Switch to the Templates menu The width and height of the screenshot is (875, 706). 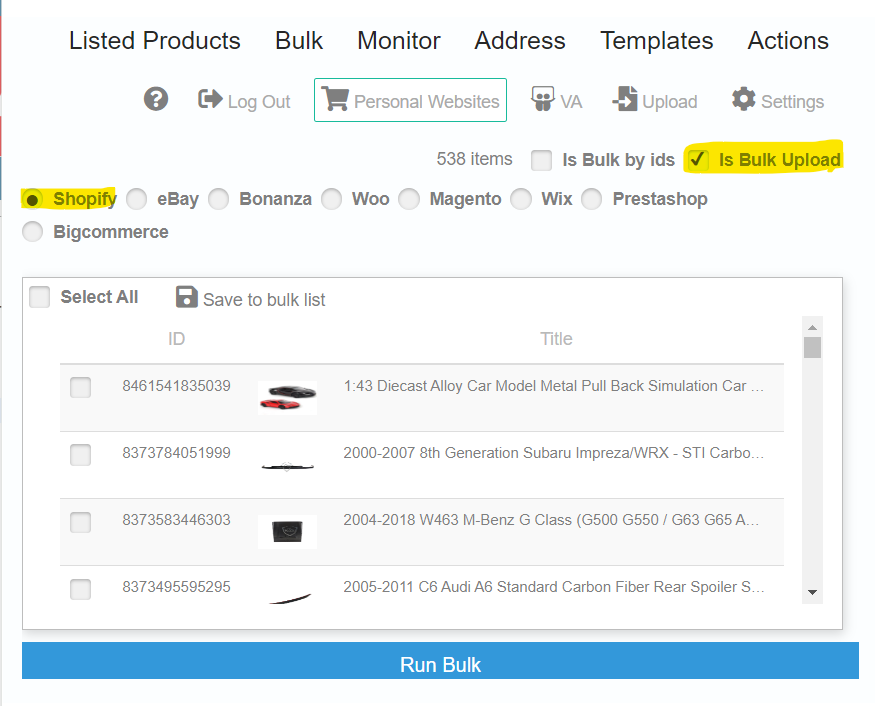point(656,41)
